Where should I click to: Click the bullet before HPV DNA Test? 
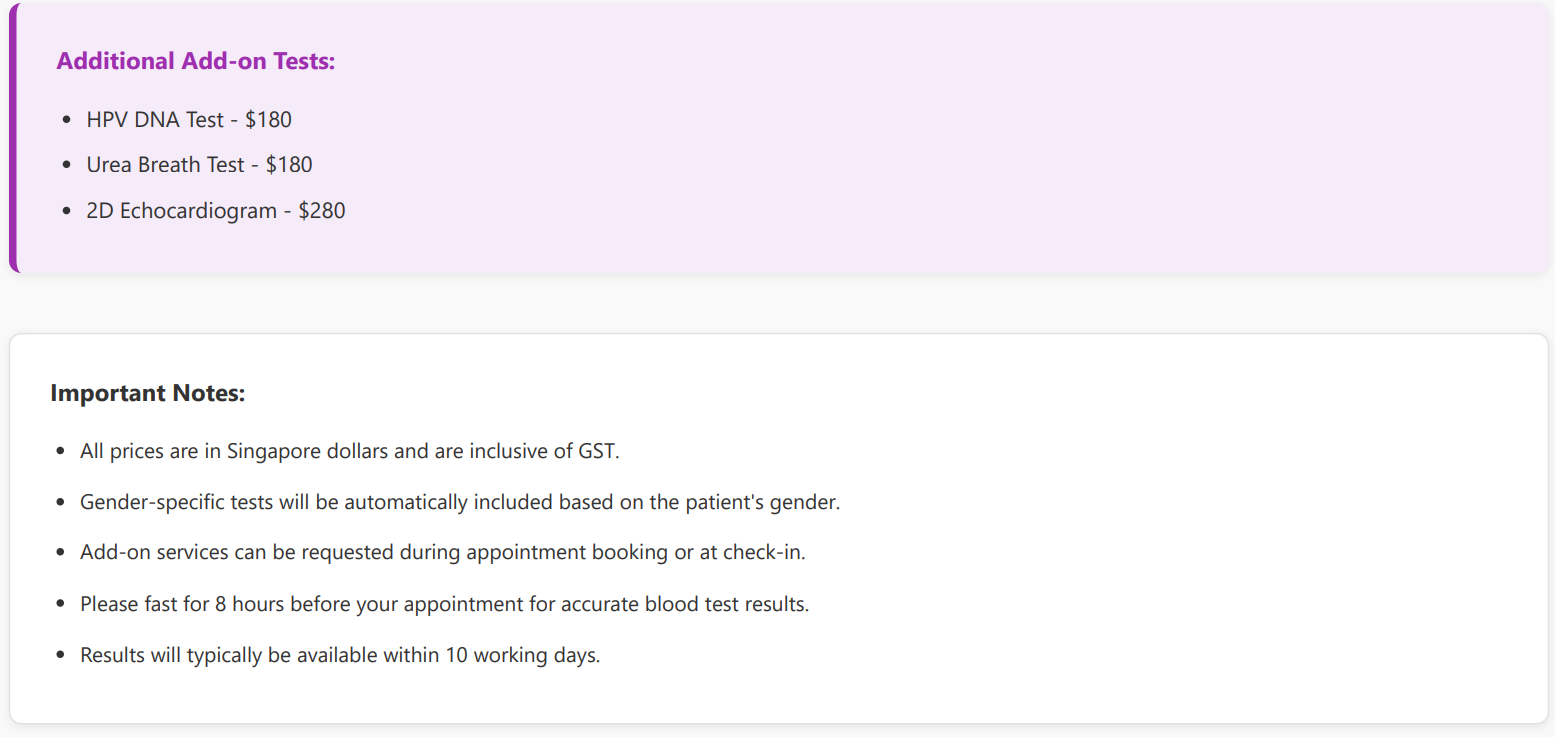pyautogui.click(x=66, y=120)
